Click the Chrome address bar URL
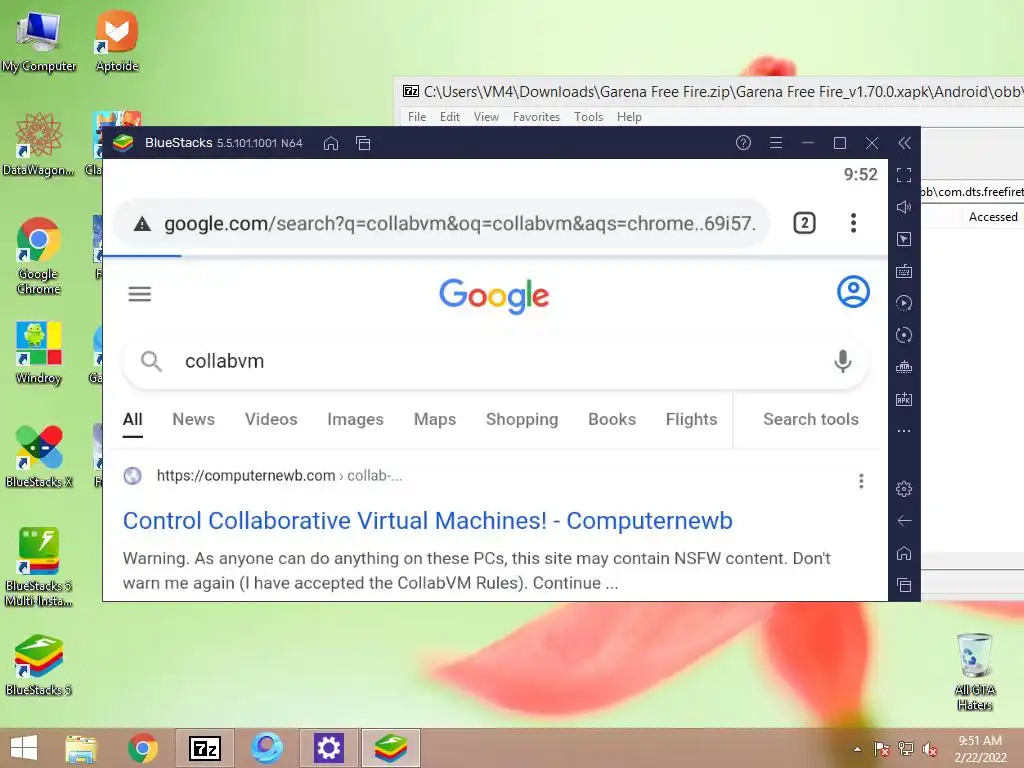The width and height of the screenshot is (1024, 768). coord(460,223)
